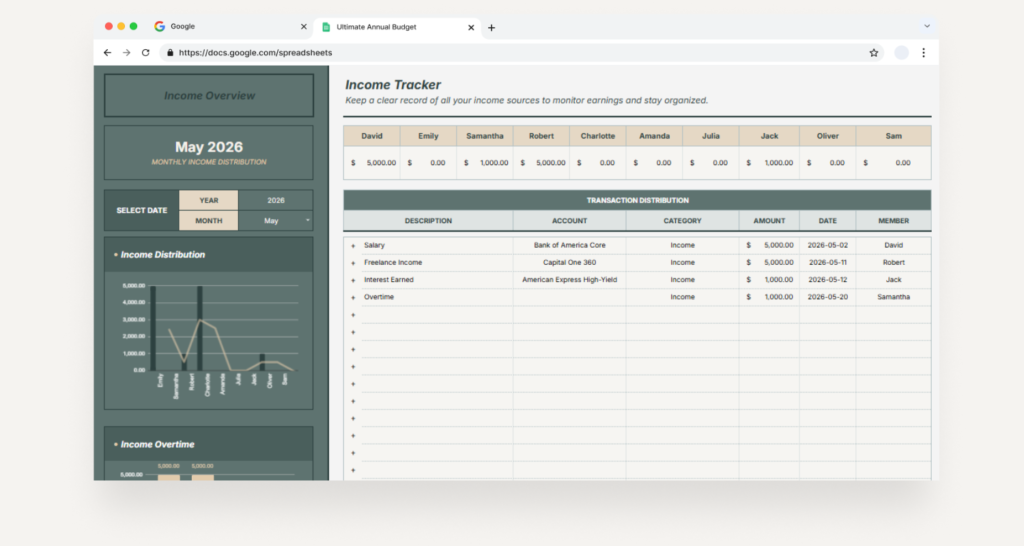Bookmark page with the star icon
Screen dimensions: 1024x546
tap(874, 53)
